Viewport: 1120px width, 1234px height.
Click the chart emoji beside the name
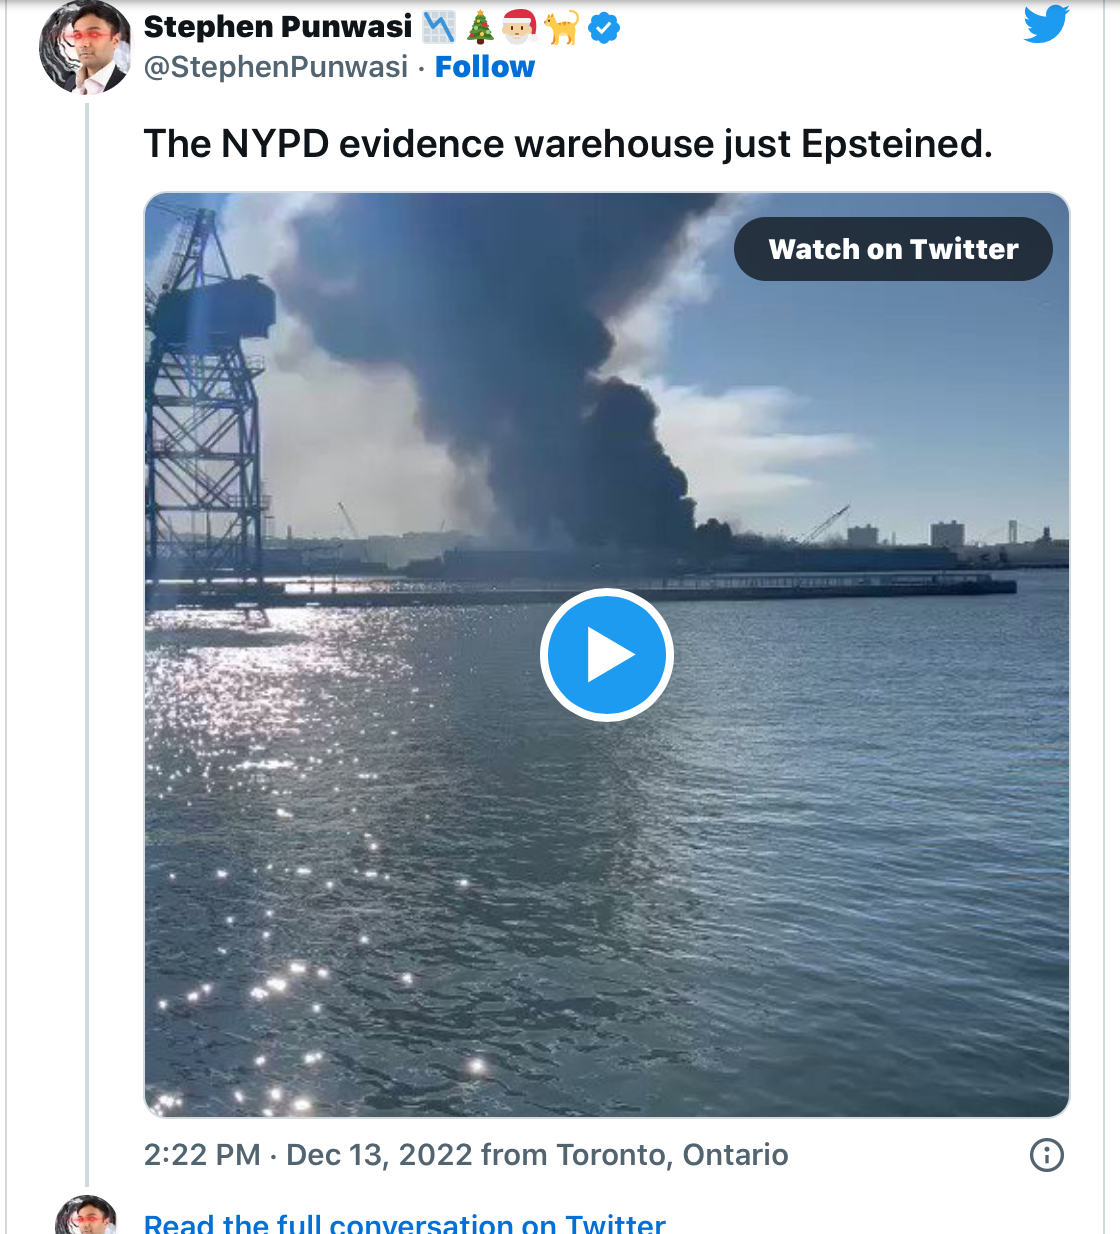pyautogui.click(x=438, y=28)
